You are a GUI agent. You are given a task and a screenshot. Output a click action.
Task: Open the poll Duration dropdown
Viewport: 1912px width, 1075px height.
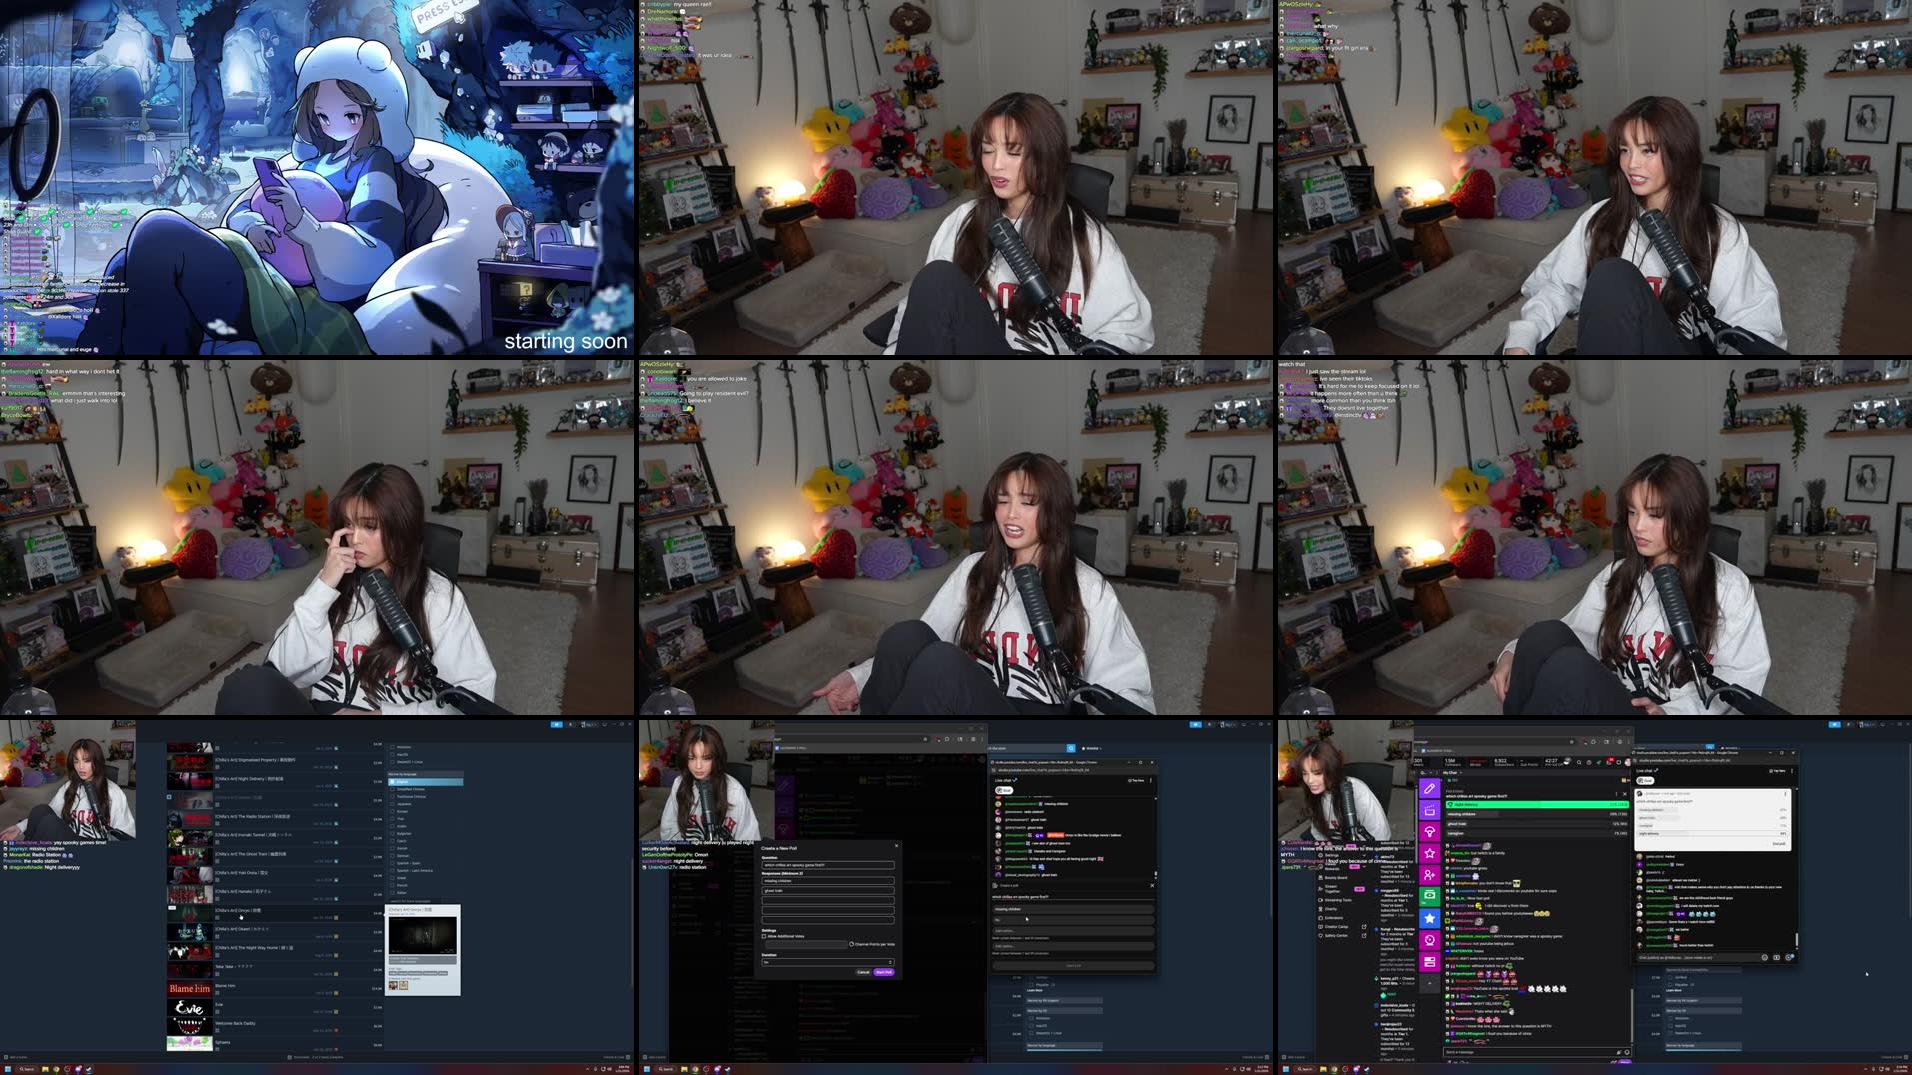(x=828, y=962)
